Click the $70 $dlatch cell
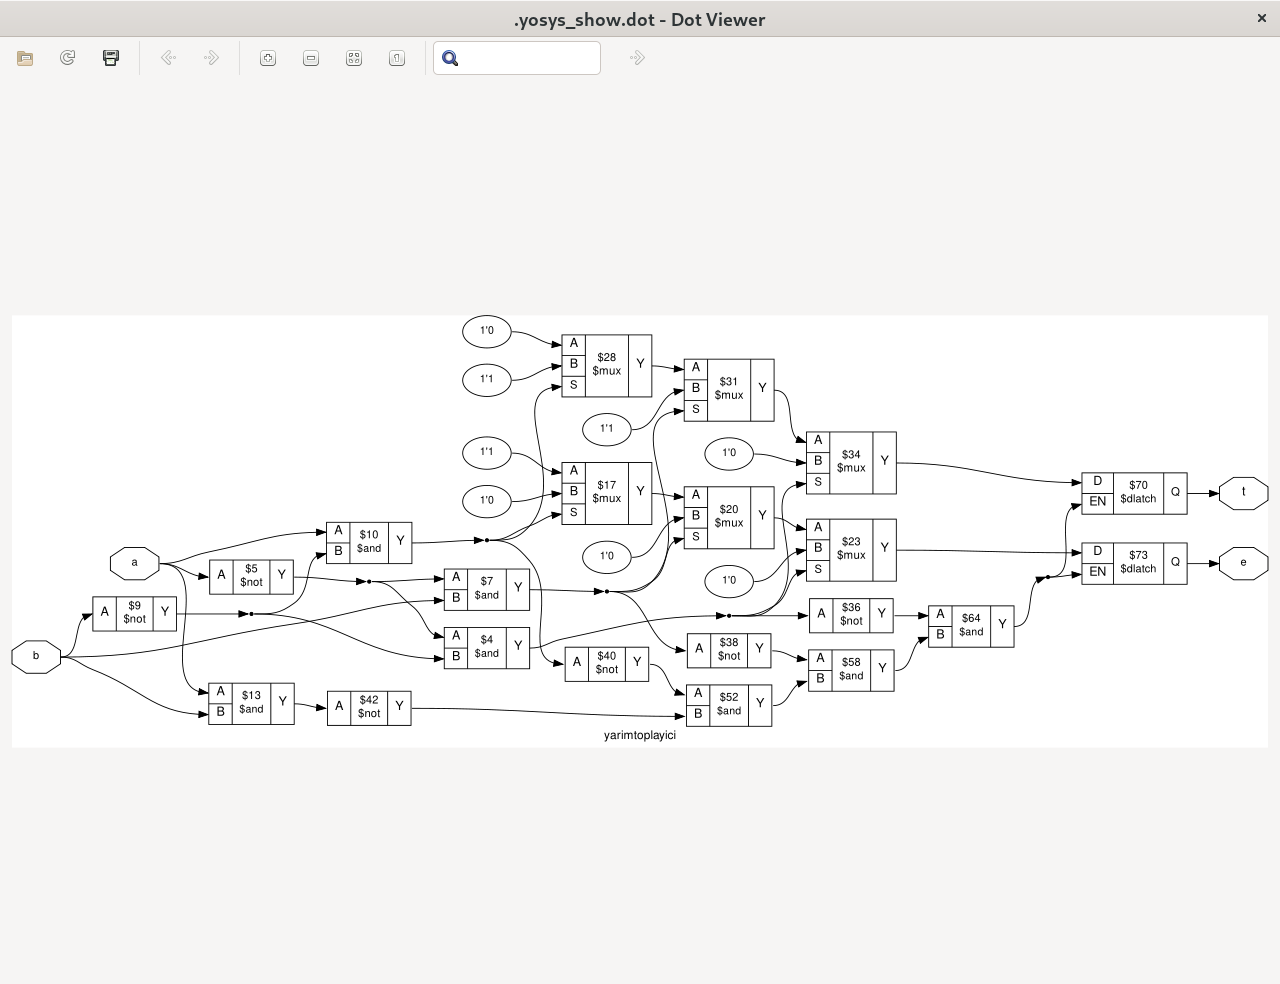Viewport: 1280px width, 984px height. [x=1134, y=493]
